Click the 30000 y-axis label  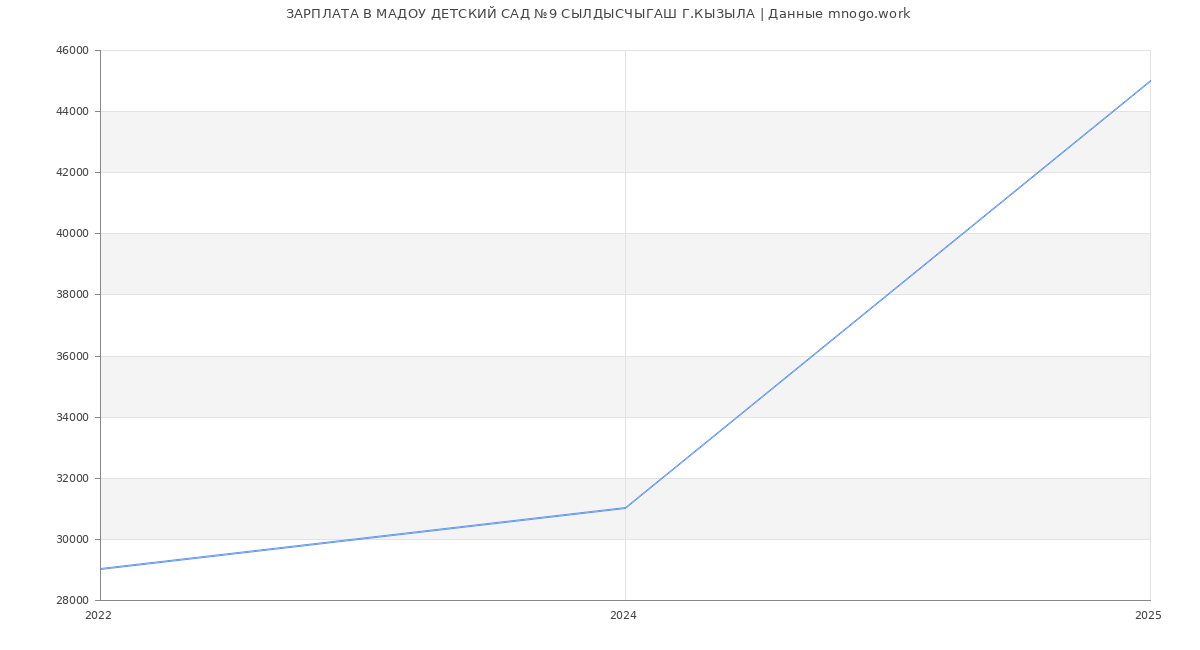pyautogui.click(x=73, y=540)
